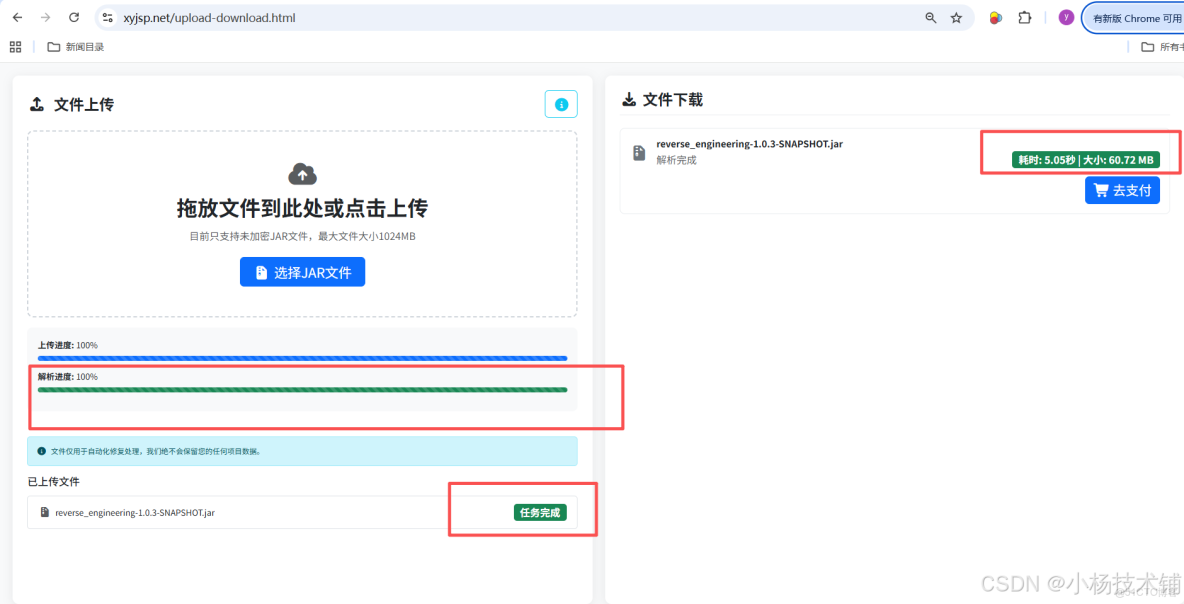Click the 选择JAR文件 upload button
Viewport: 1184px width, 604px height.
click(x=302, y=271)
